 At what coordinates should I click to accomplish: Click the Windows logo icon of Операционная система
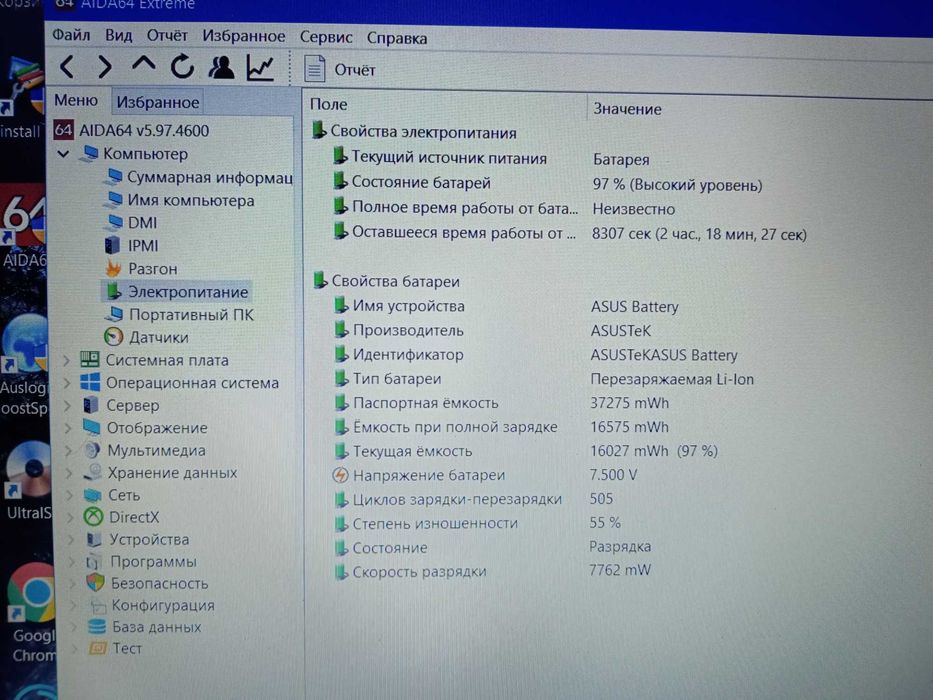coord(90,382)
